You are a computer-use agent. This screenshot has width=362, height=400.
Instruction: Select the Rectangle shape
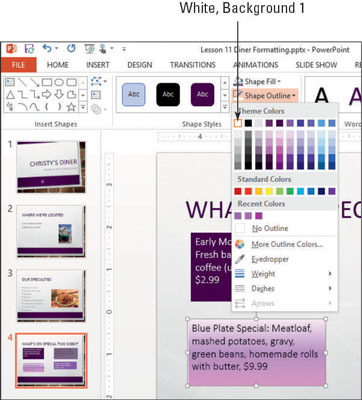47,82
